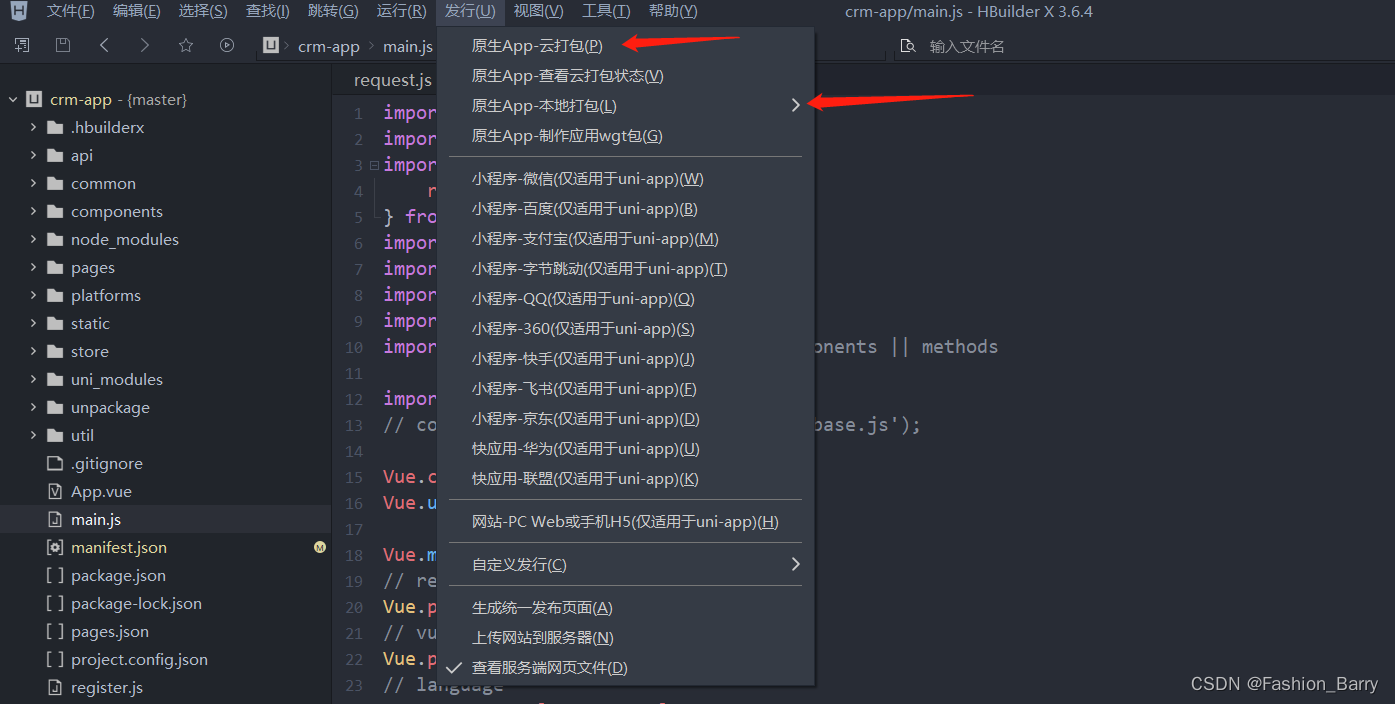Select 快应用-华为 menu entry
The width and height of the screenshot is (1395, 704).
pyautogui.click(x=626, y=448)
